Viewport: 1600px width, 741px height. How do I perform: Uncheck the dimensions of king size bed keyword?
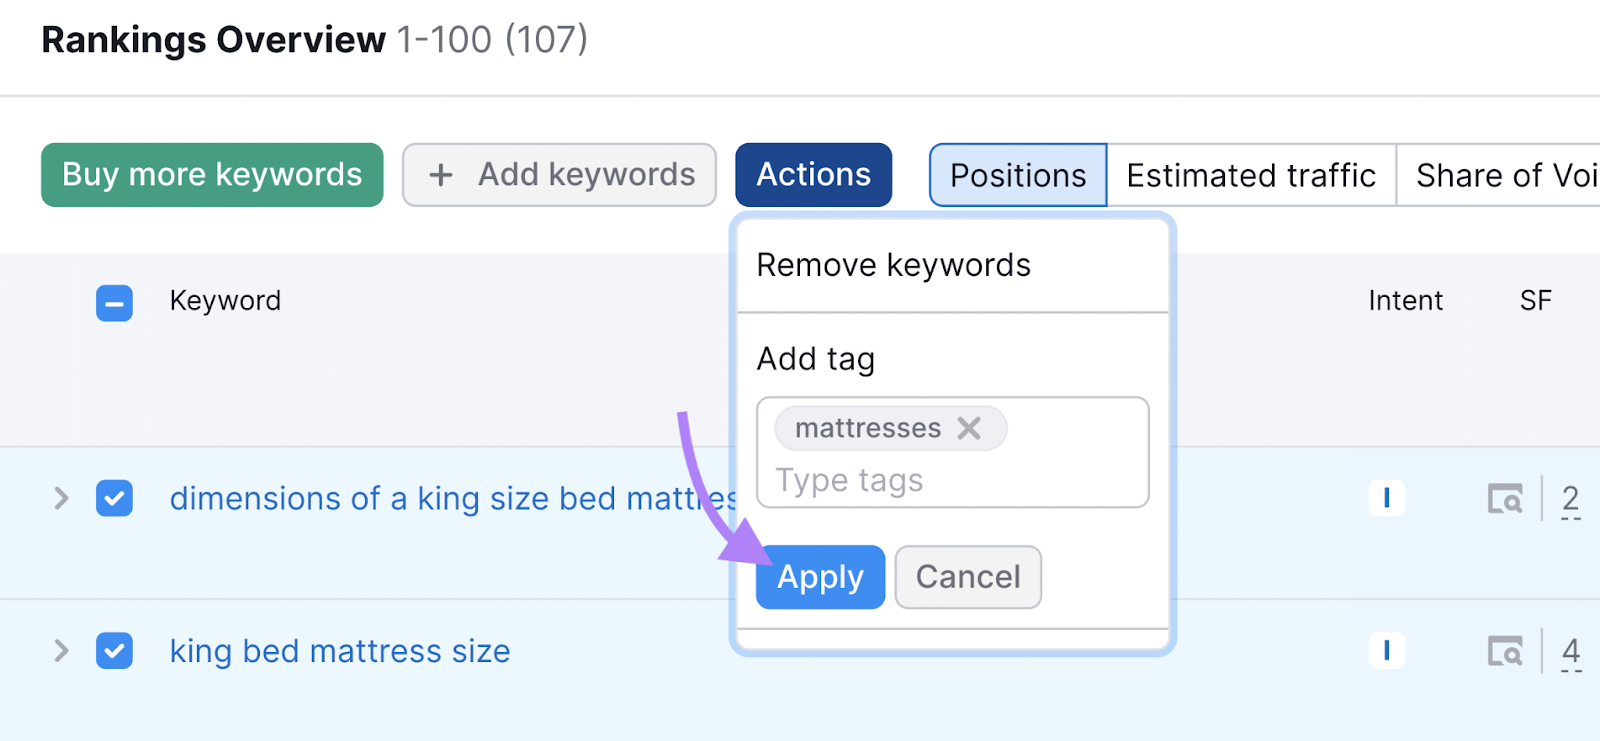[x=114, y=498]
